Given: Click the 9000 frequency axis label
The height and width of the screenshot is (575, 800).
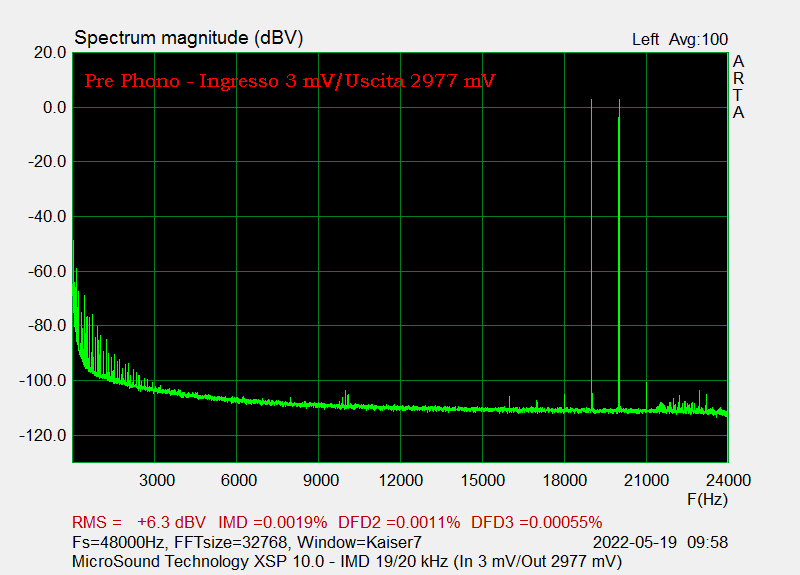Looking at the screenshot, I should (x=321, y=481).
